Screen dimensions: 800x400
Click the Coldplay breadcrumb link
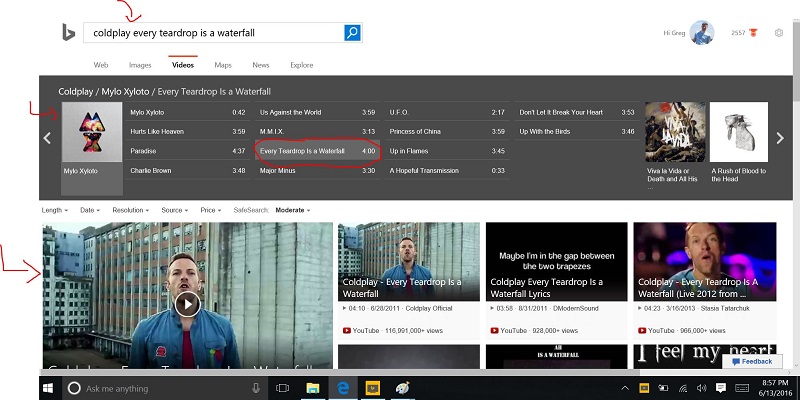pos(76,92)
